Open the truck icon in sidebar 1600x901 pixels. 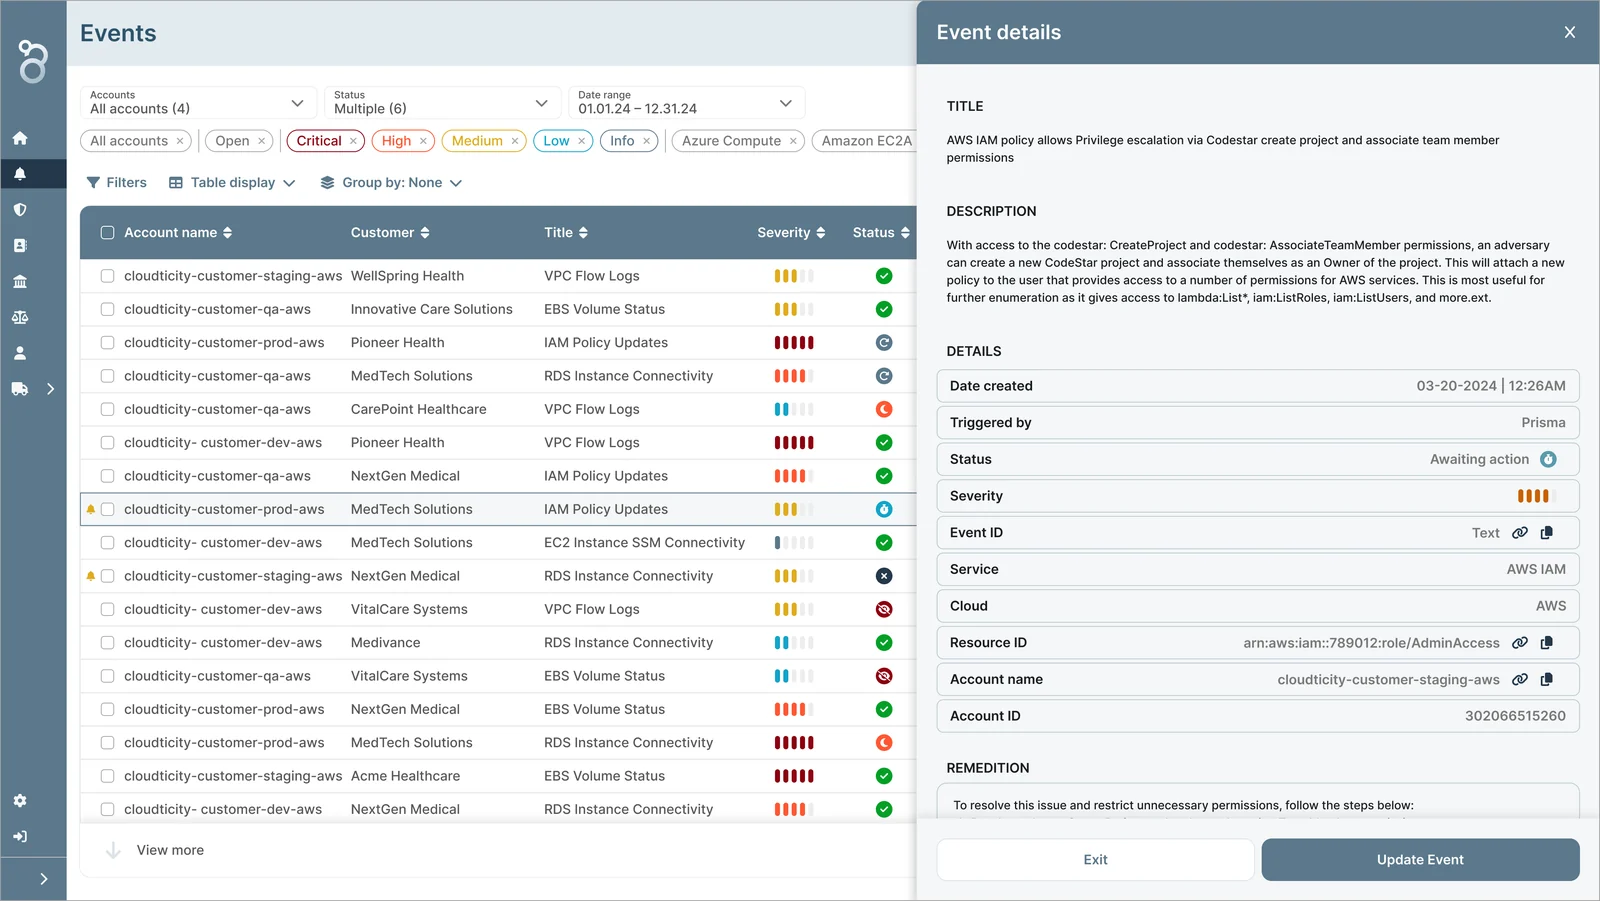[x=20, y=389]
